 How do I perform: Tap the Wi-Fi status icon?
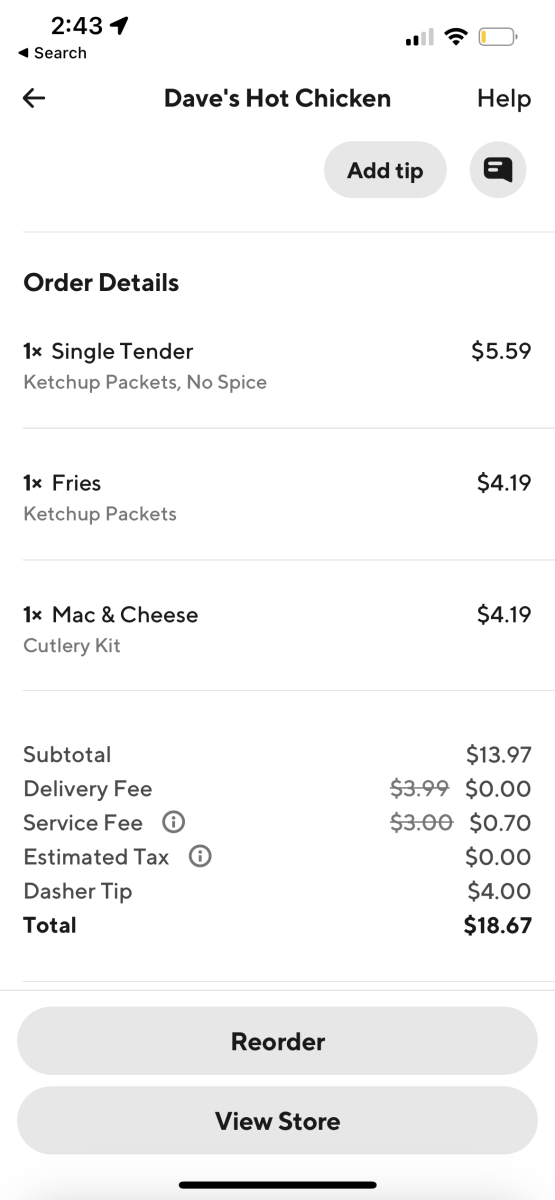(x=456, y=37)
